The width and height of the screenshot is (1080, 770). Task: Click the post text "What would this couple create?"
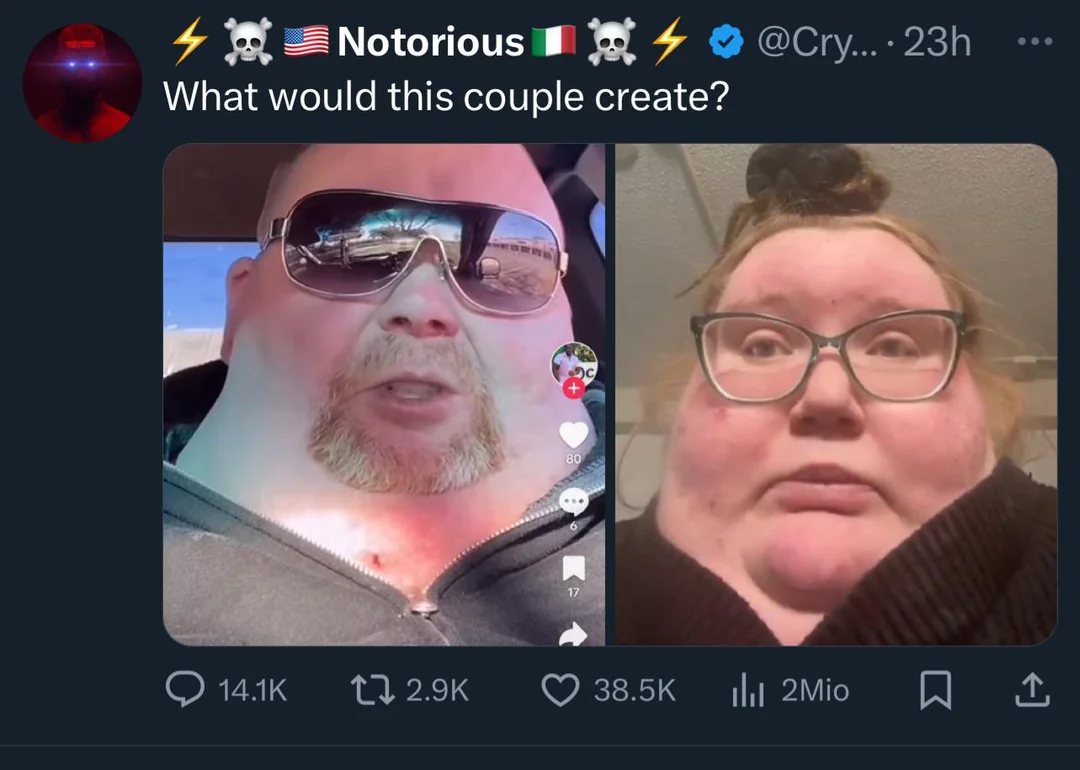pyautogui.click(x=446, y=96)
